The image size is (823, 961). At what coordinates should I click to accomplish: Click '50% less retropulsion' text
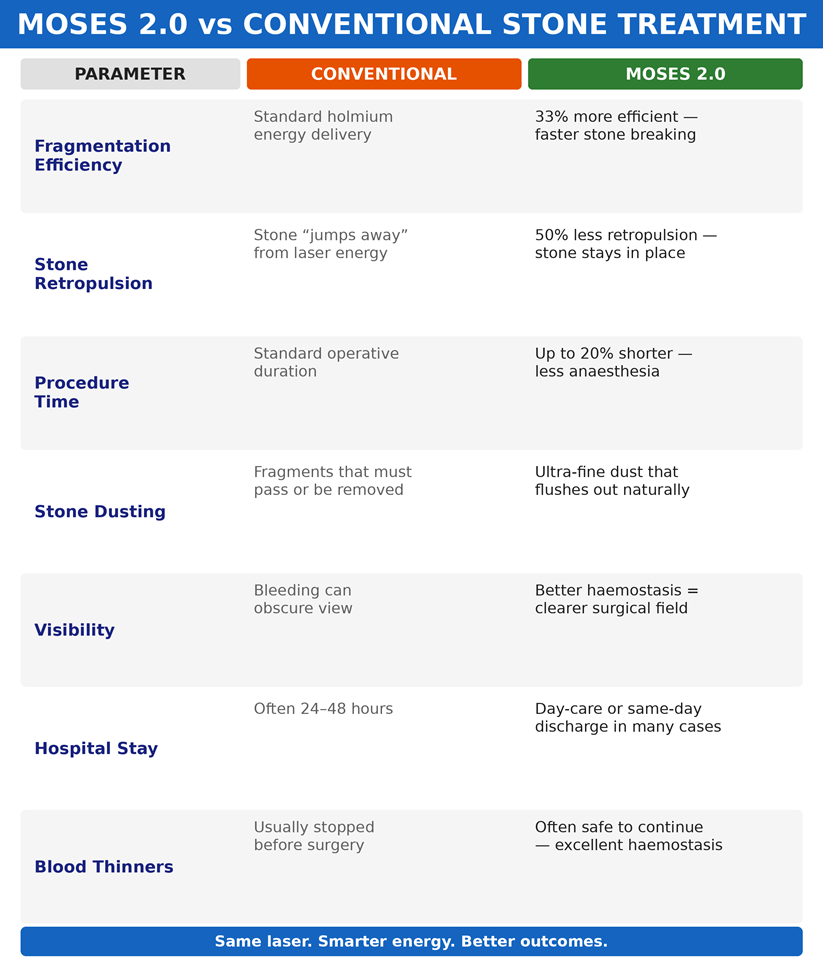[616, 235]
